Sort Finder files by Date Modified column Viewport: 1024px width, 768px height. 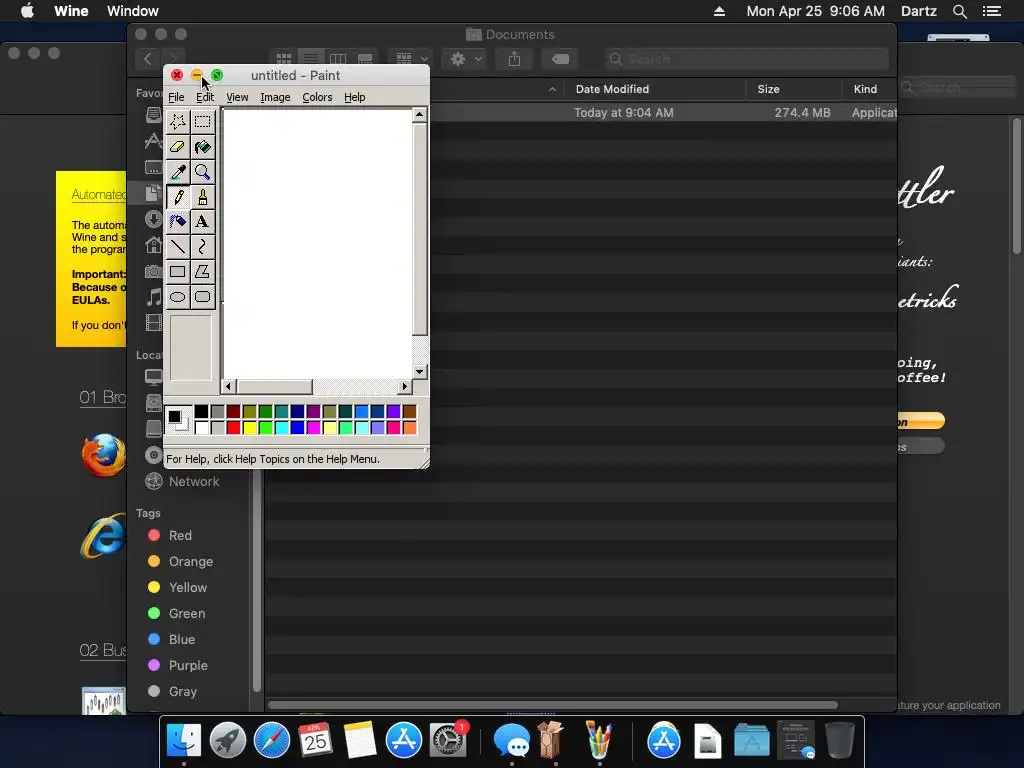click(612, 89)
